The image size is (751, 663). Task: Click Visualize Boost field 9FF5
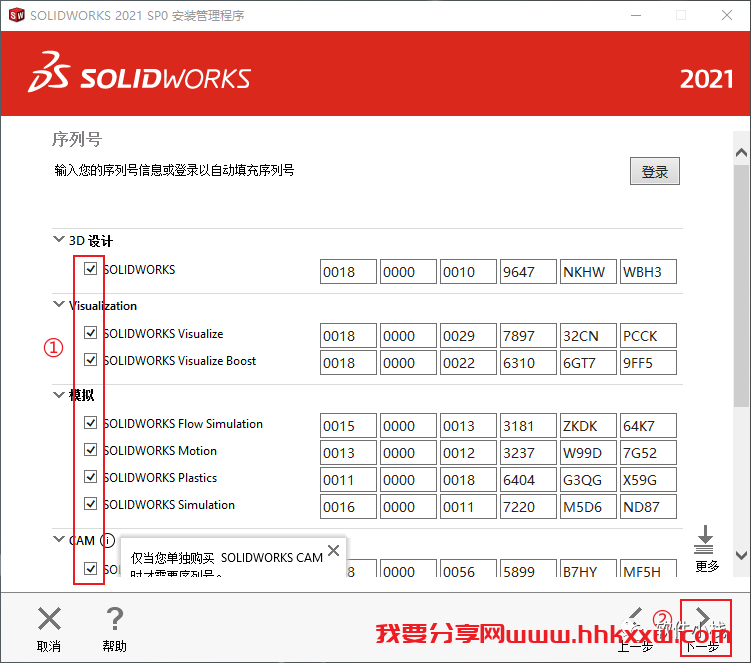tap(648, 363)
